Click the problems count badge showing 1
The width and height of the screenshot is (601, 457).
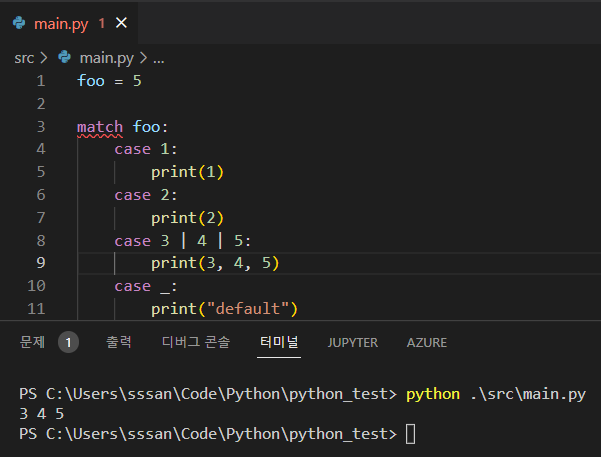(68, 342)
